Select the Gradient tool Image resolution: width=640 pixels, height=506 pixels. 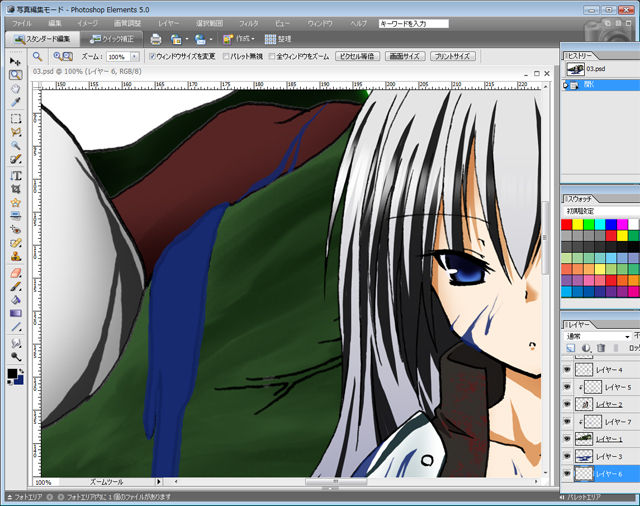(x=16, y=313)
